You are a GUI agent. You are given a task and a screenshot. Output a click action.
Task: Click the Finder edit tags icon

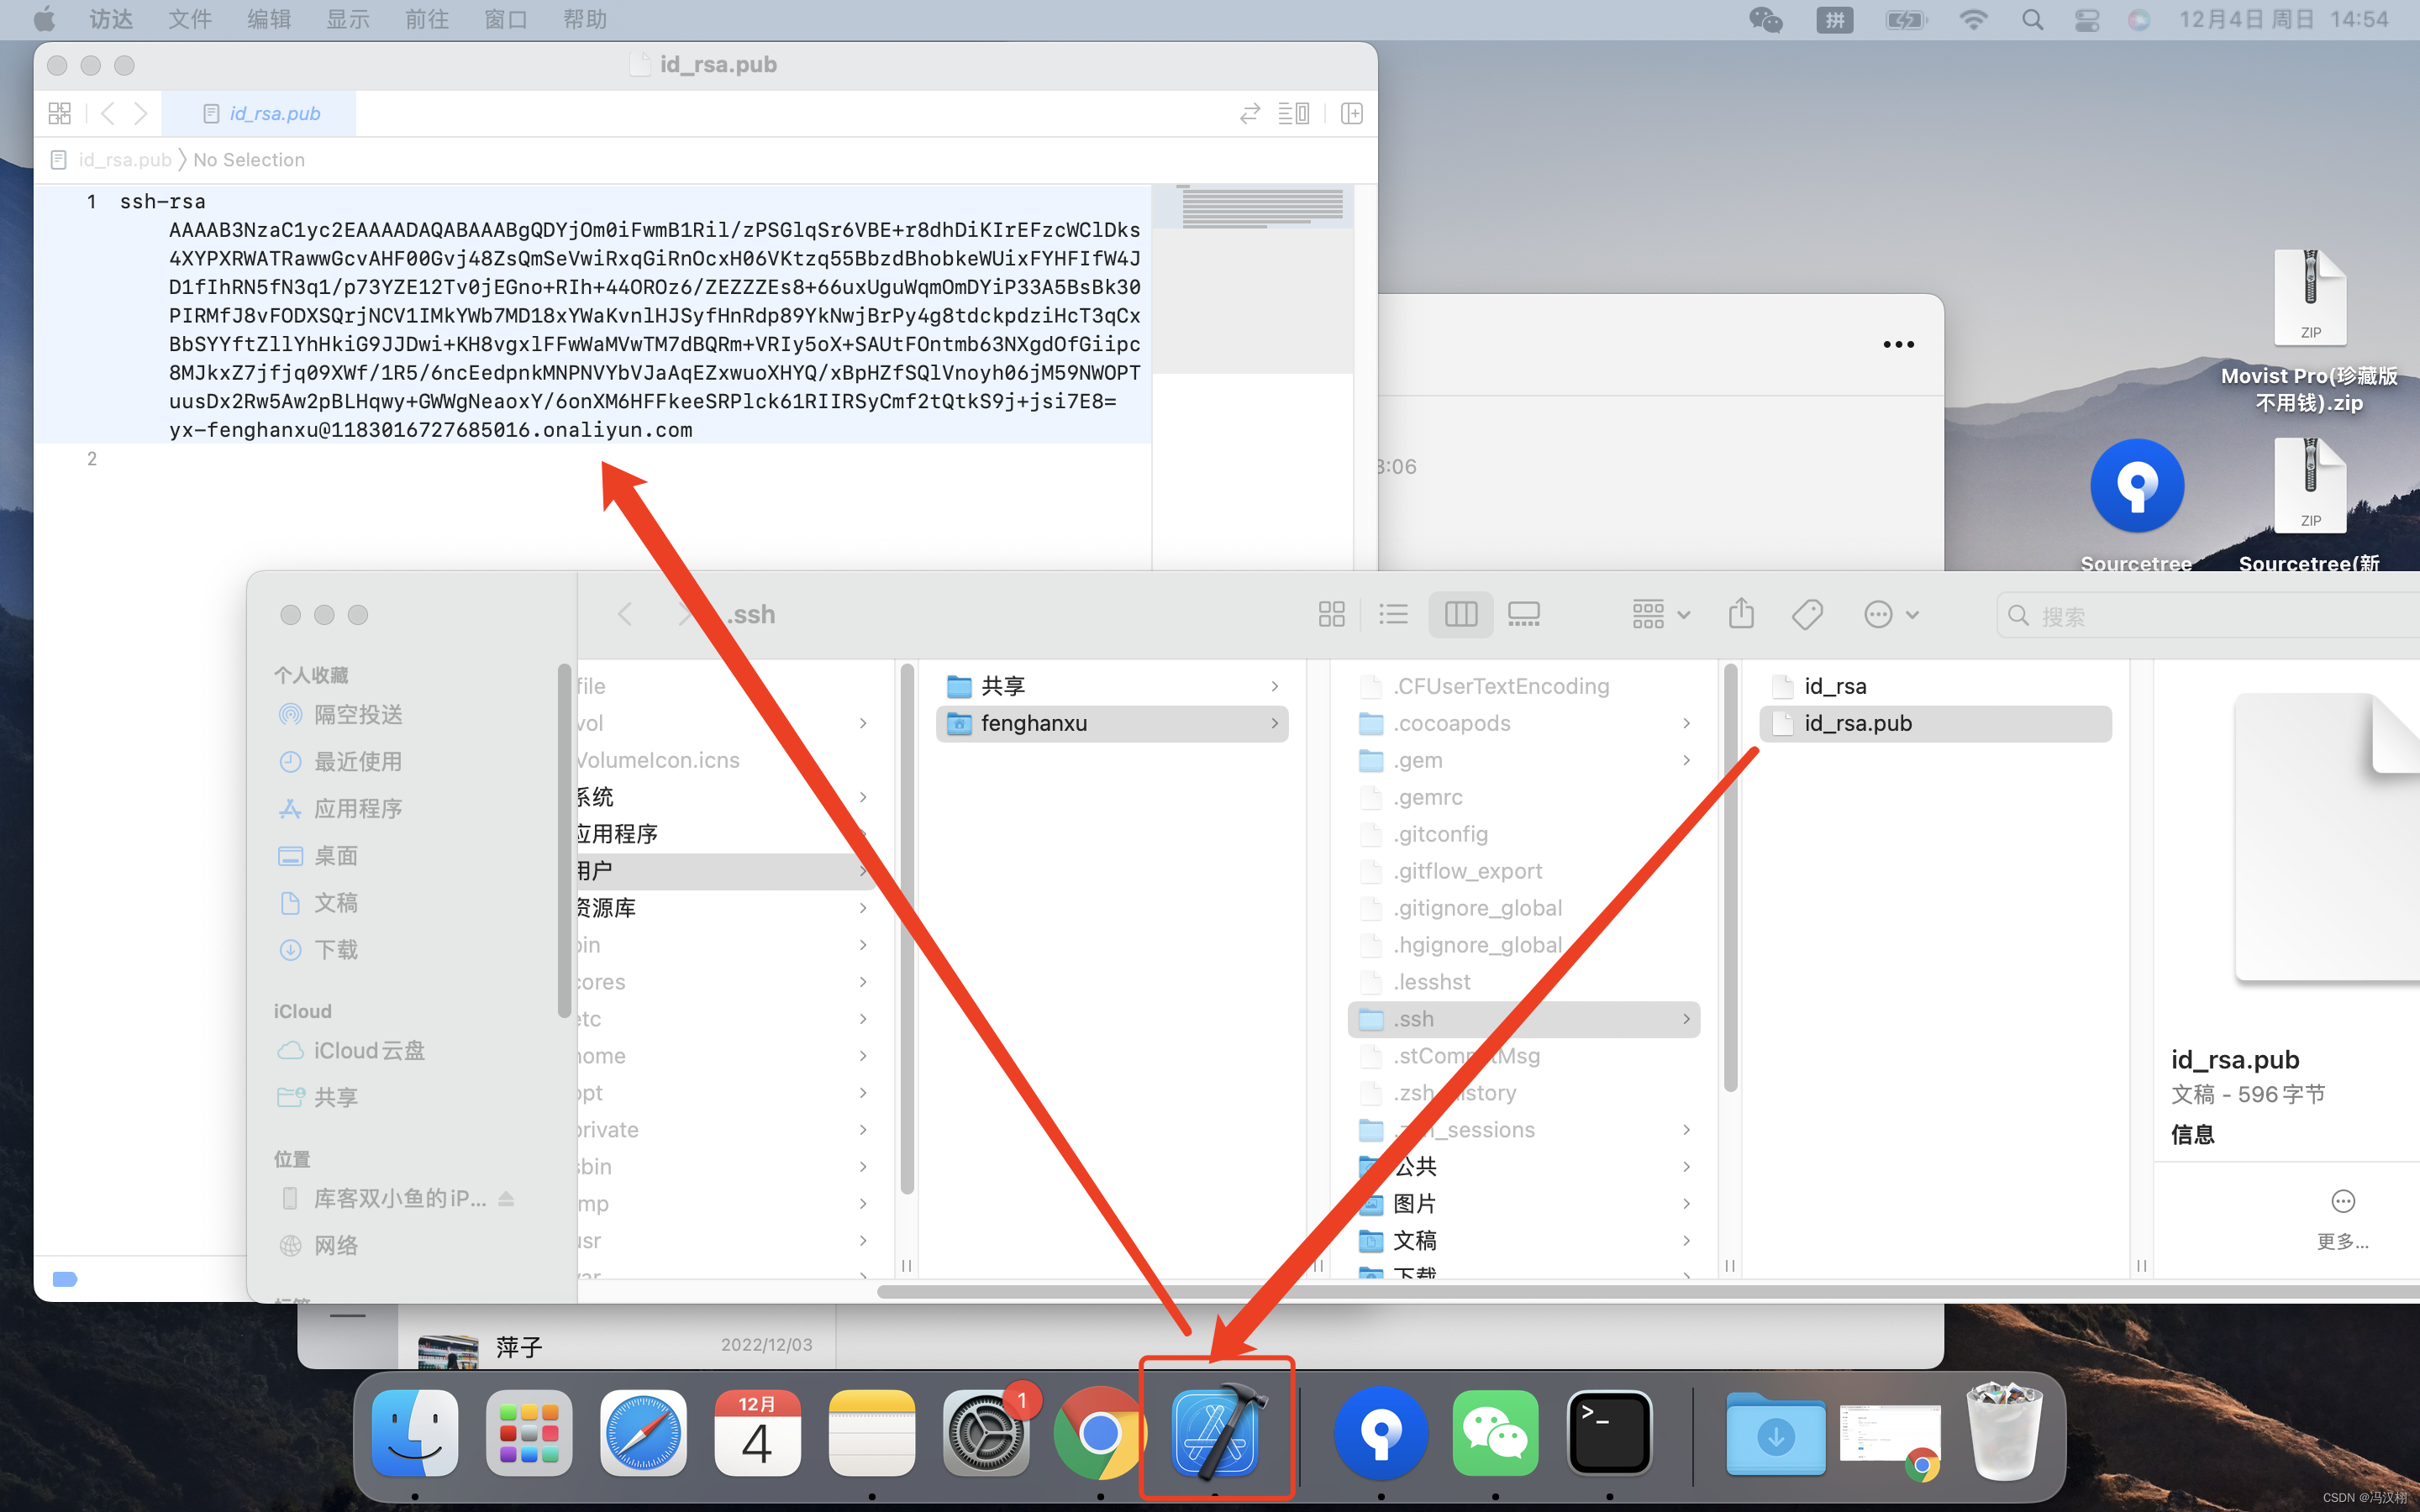(x=1807, y=614)
